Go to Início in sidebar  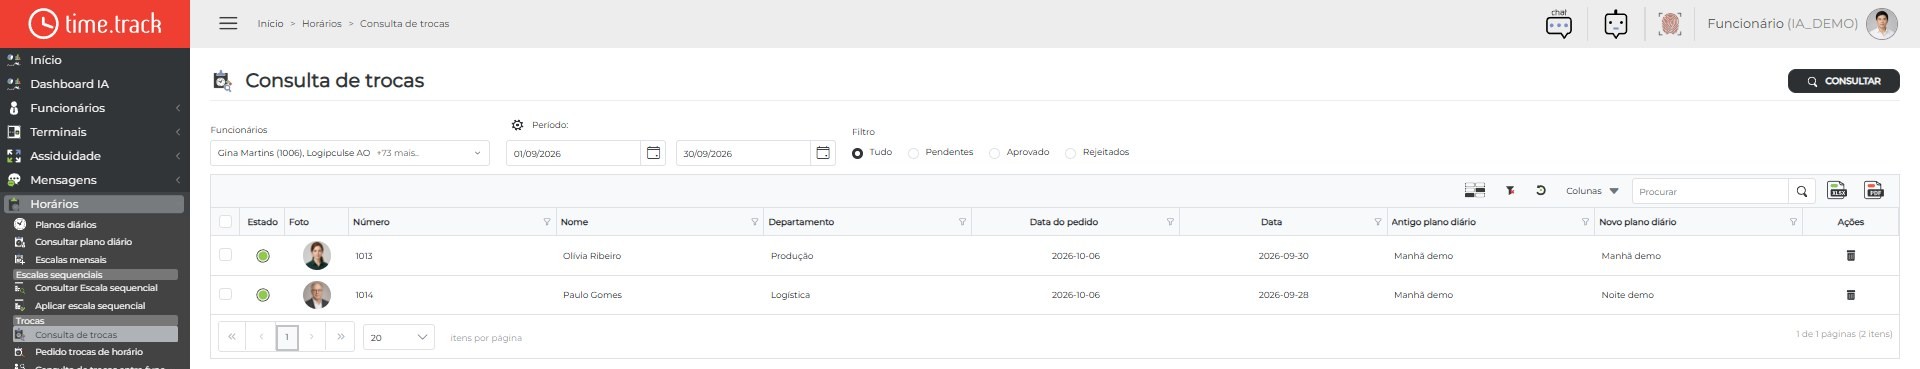click(x=46, y=60)
